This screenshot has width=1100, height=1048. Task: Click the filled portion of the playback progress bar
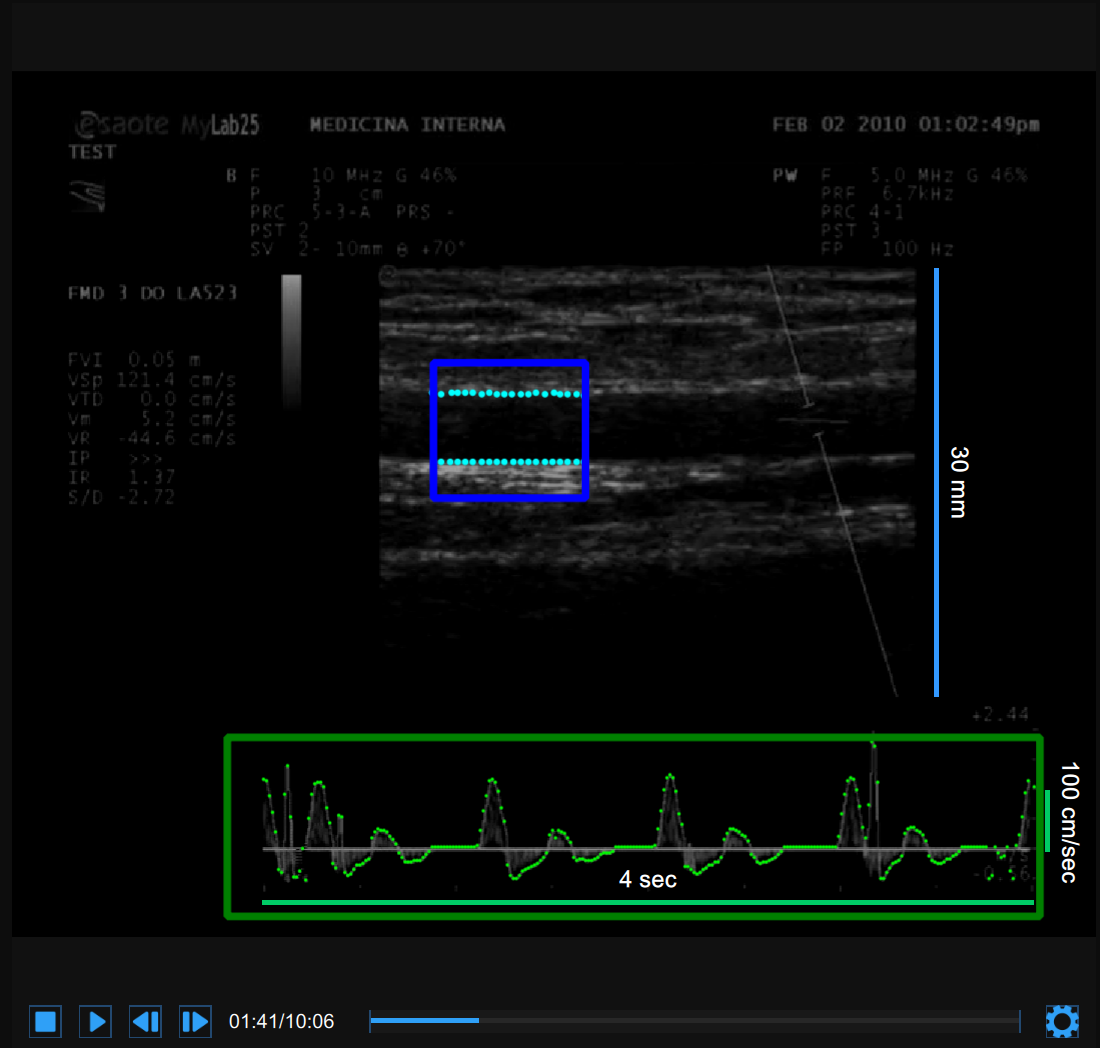(x=424, y=1020)
